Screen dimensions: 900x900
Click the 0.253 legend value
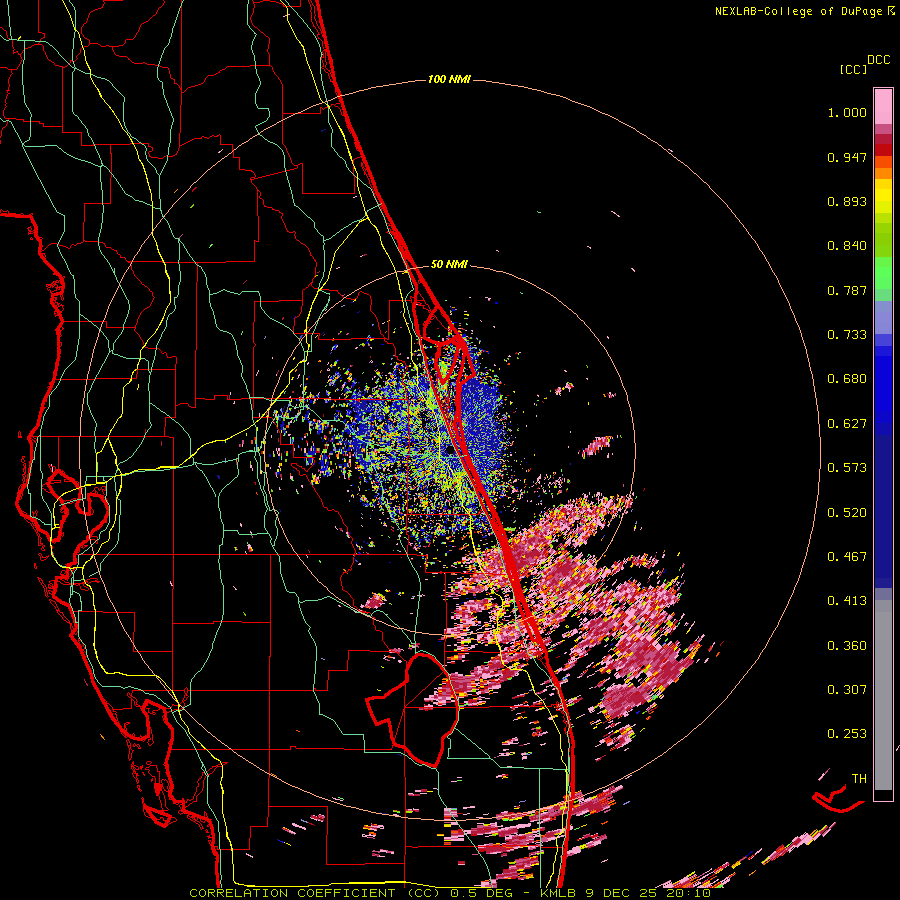coord(847,734)
